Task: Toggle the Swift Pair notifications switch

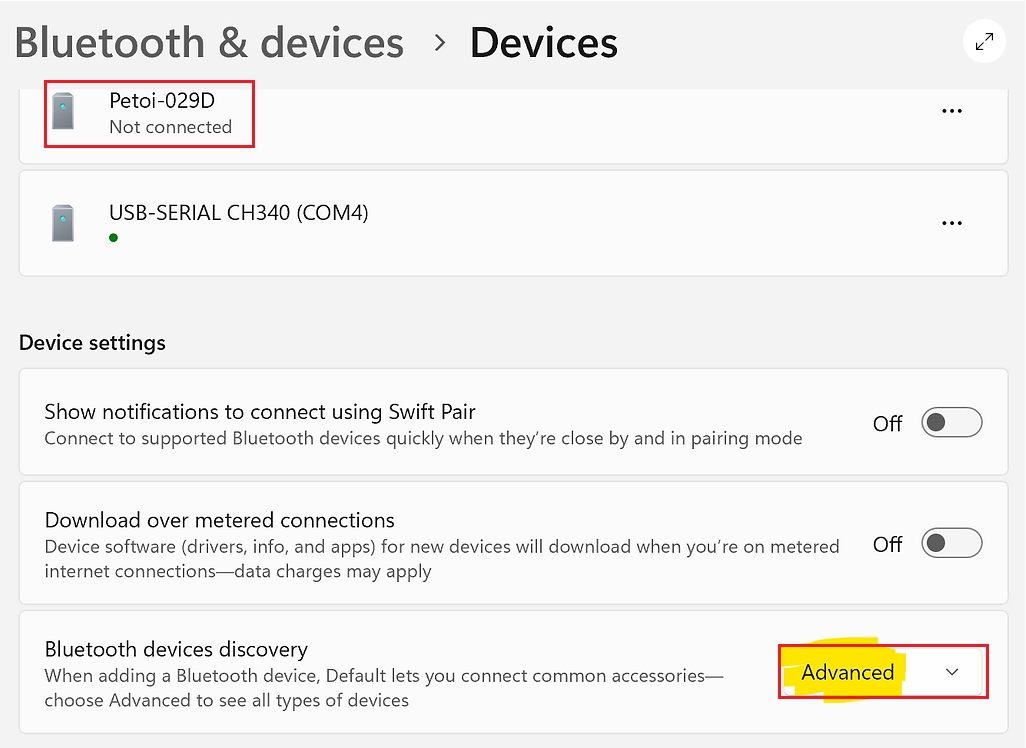Action: pyautogui.click(x=951, y=423)
